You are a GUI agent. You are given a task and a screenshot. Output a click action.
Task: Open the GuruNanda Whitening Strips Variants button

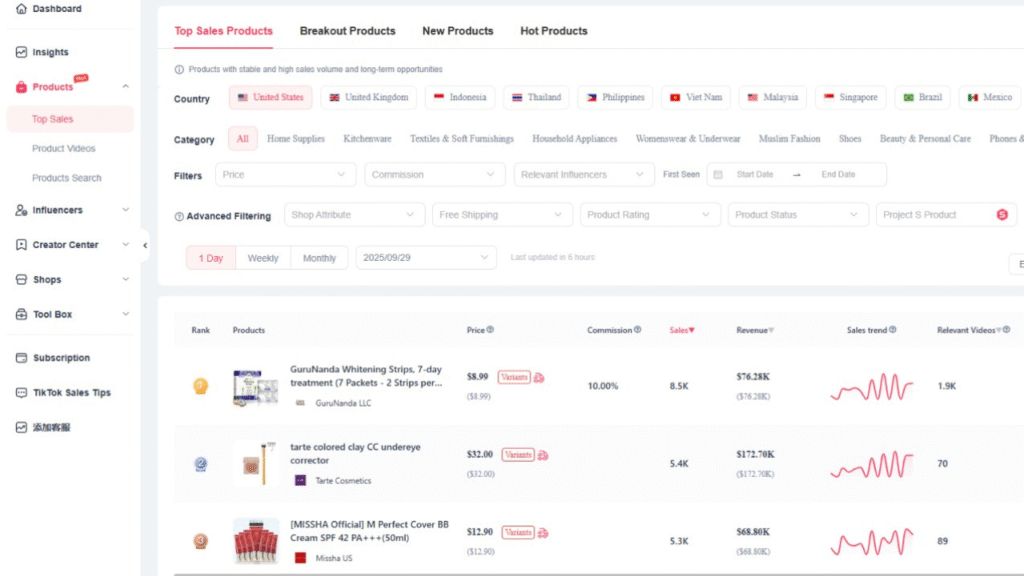coord(513,377)
